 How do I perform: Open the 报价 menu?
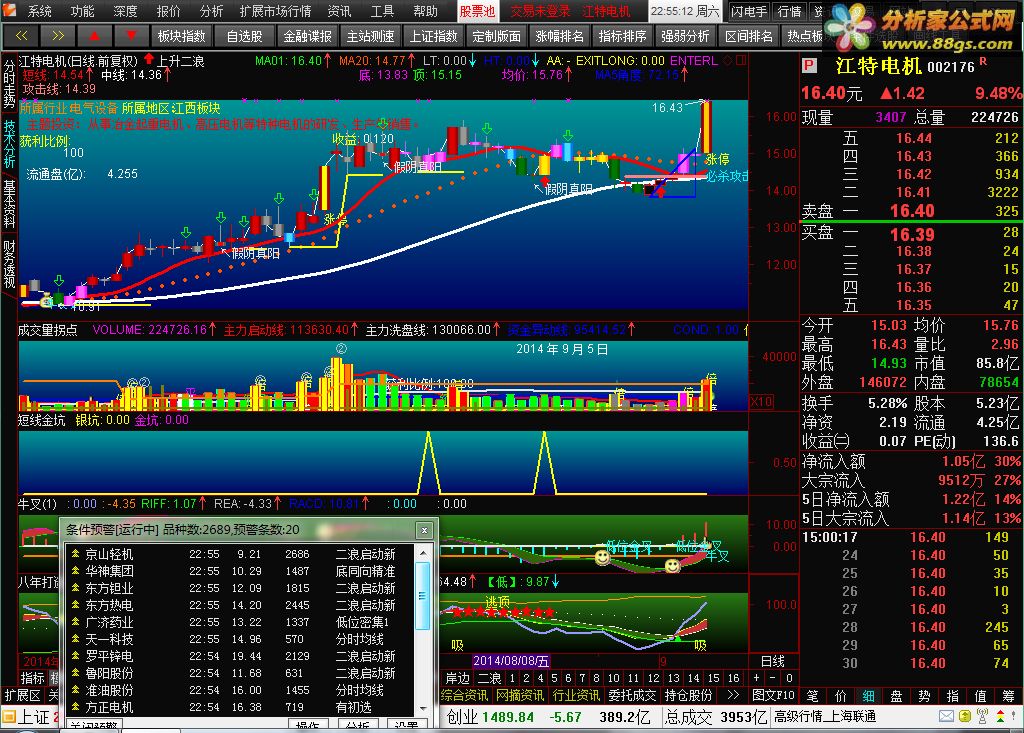168,11
